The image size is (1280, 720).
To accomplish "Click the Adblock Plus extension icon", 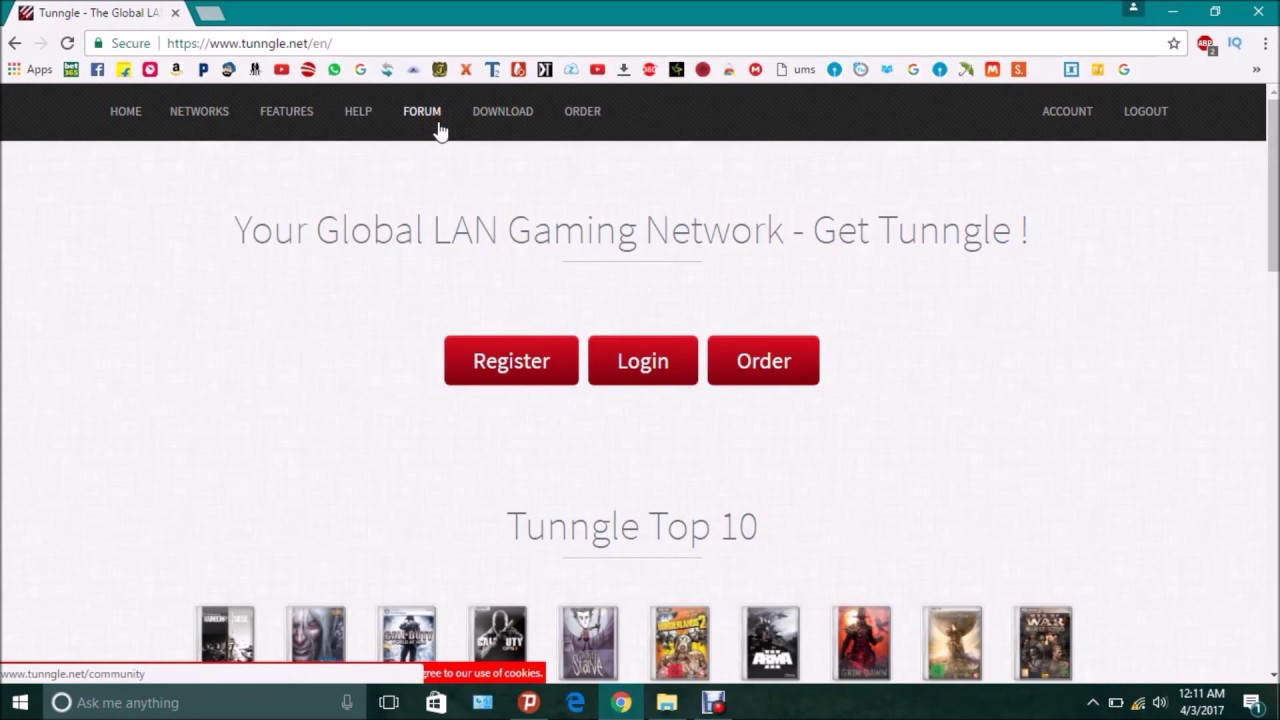I will [1206, 44].
